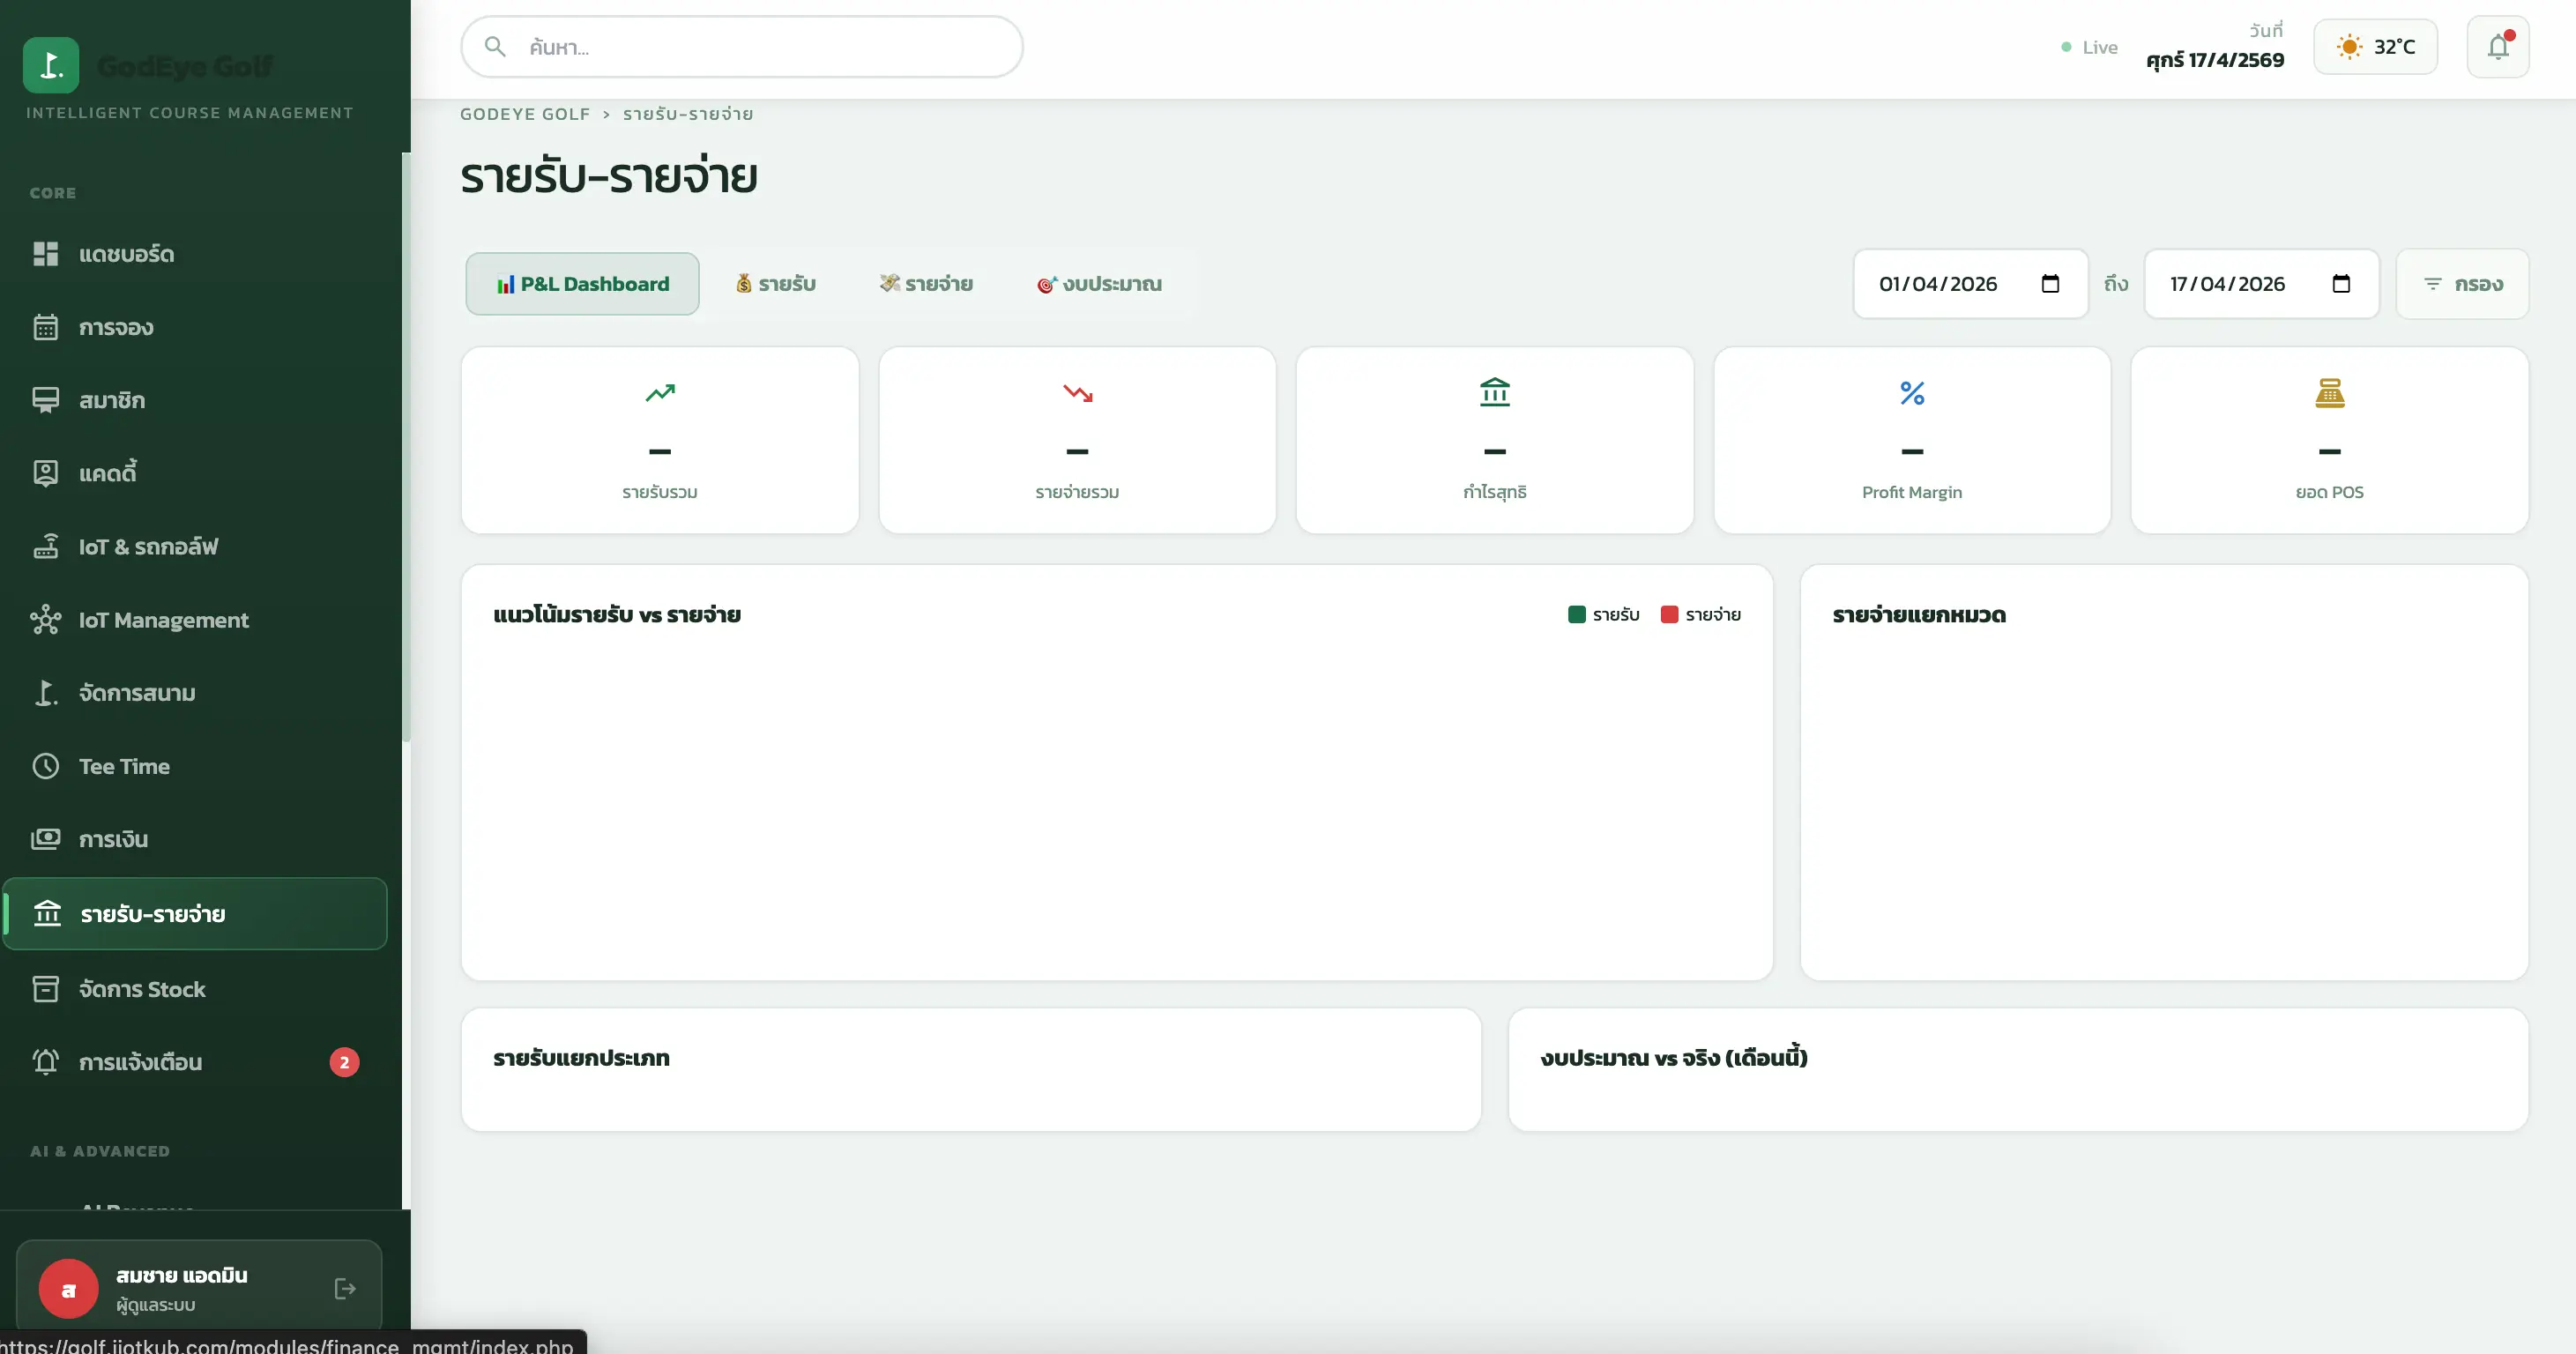This screenshot has width=2576, height=1354.
Task: Click the การจอง calendar icon
Action: pos(46,327)
